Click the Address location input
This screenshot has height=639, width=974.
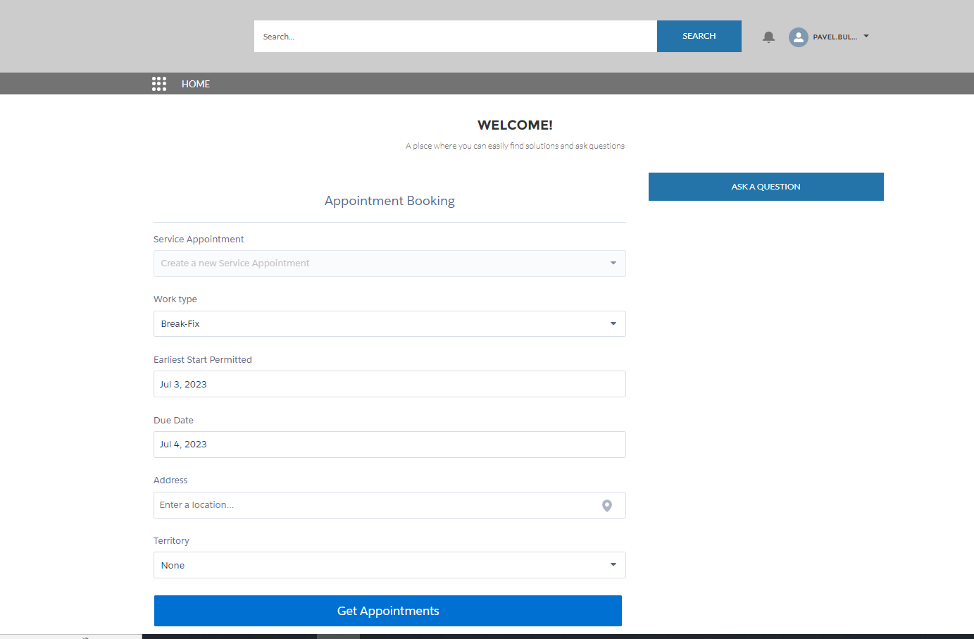(x=389, y=505)
